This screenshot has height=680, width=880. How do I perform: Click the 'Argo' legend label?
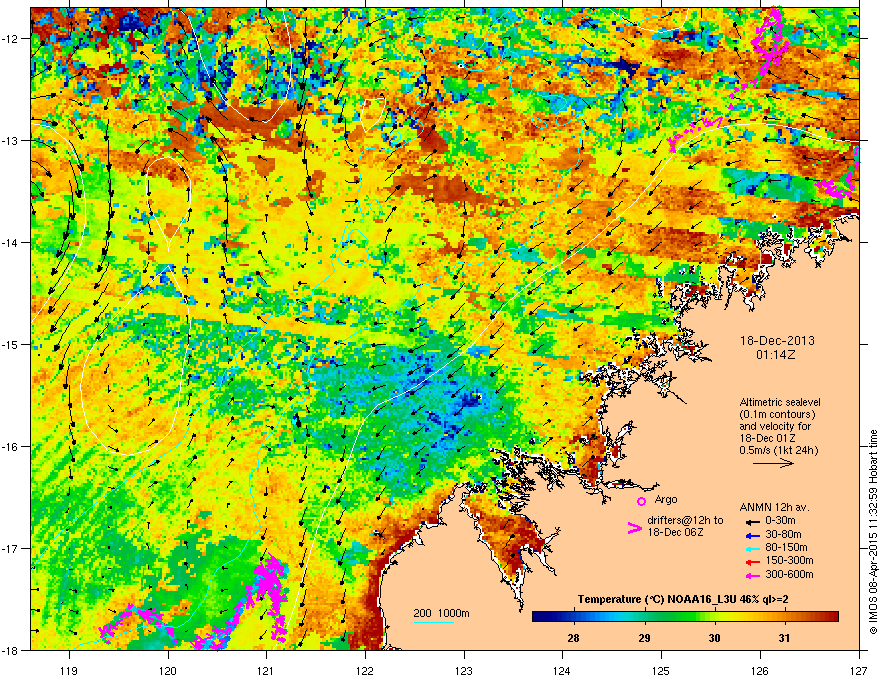666,499
